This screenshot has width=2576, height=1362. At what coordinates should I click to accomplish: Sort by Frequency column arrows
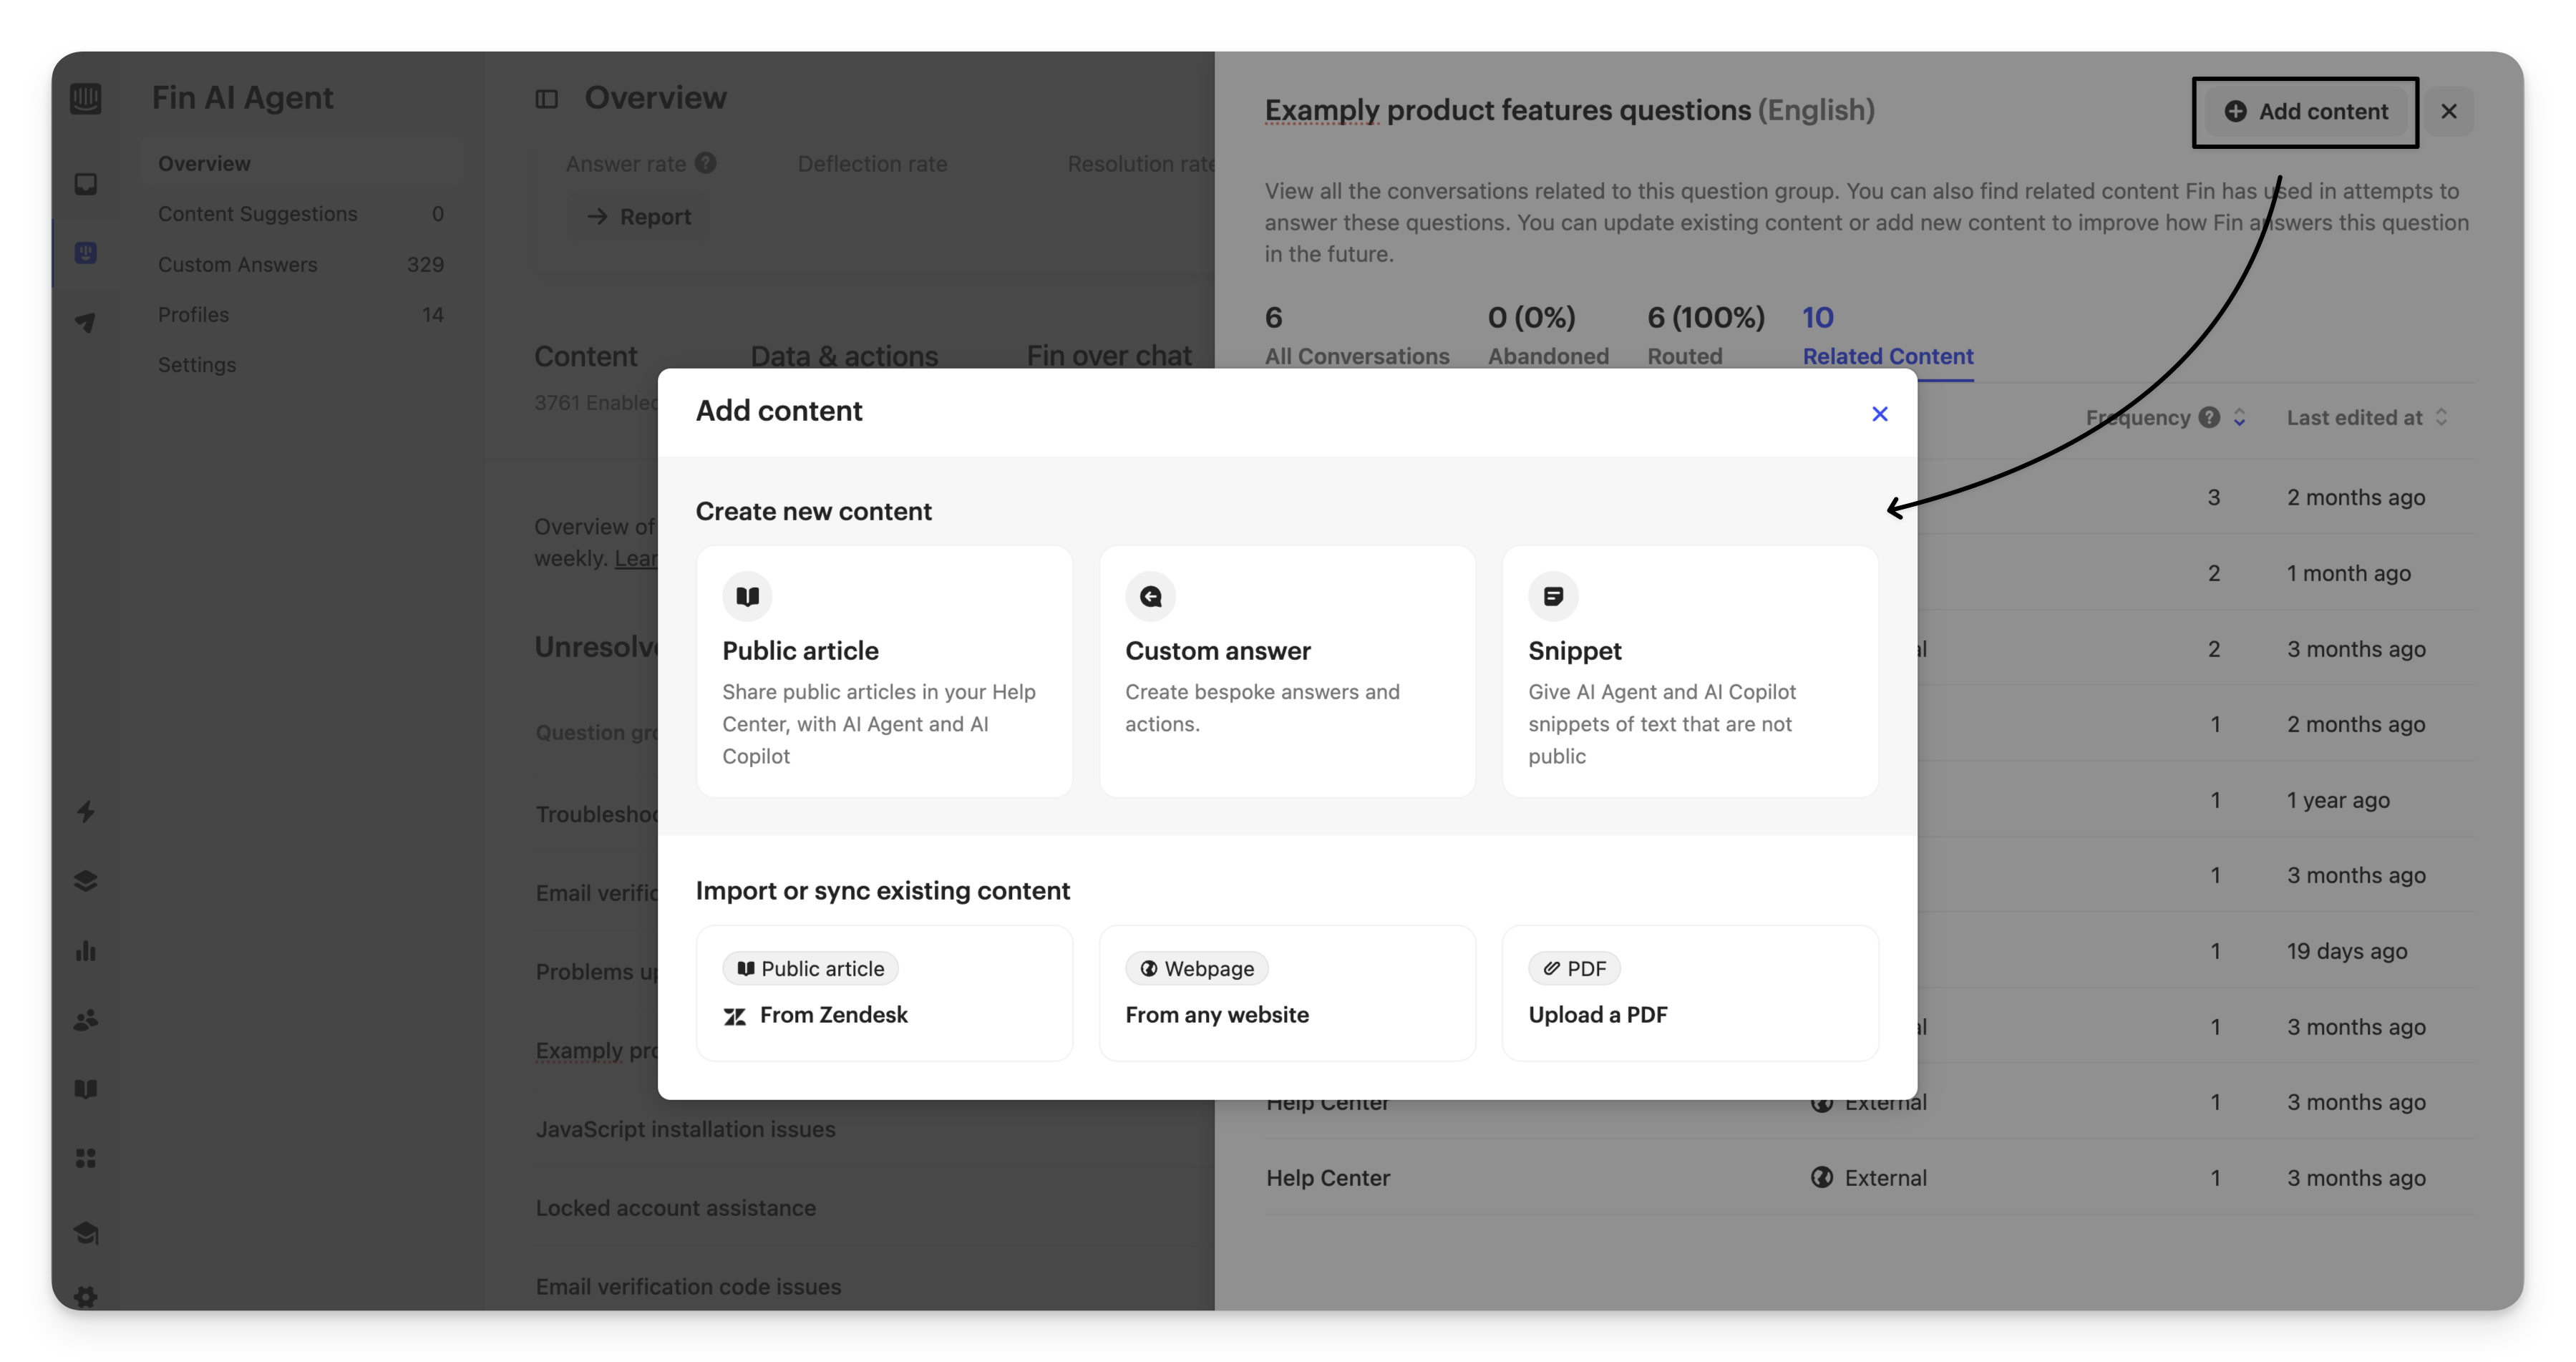2239,418
